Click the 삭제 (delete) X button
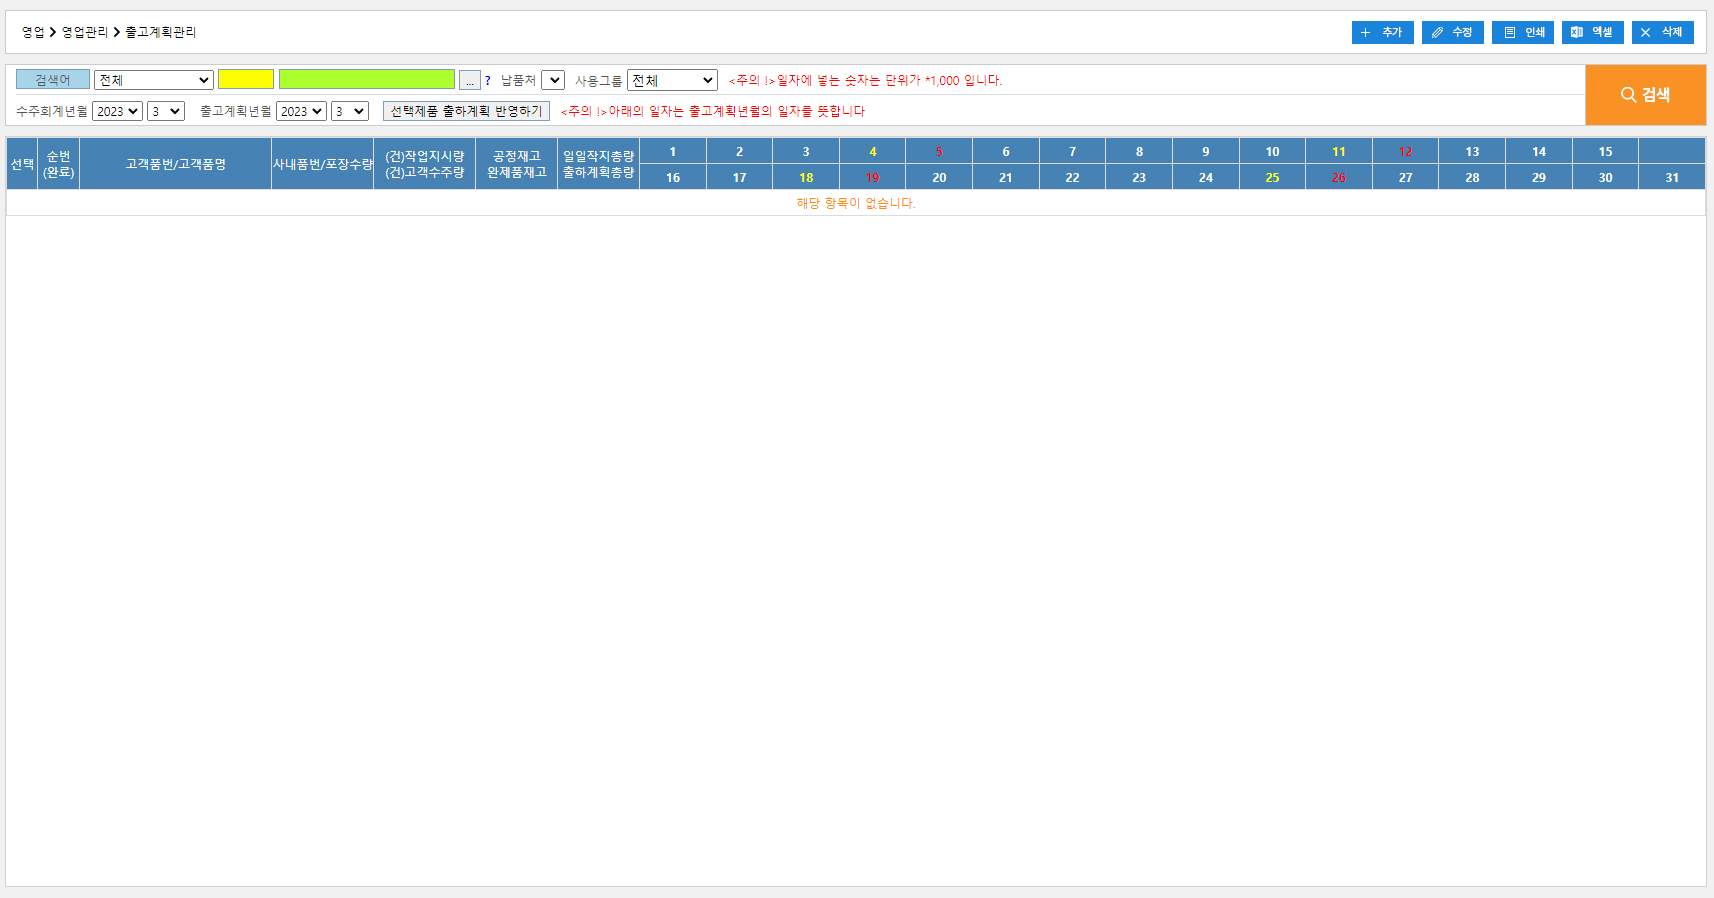Screen dimensions: 1714x898 click(1662, 33)
